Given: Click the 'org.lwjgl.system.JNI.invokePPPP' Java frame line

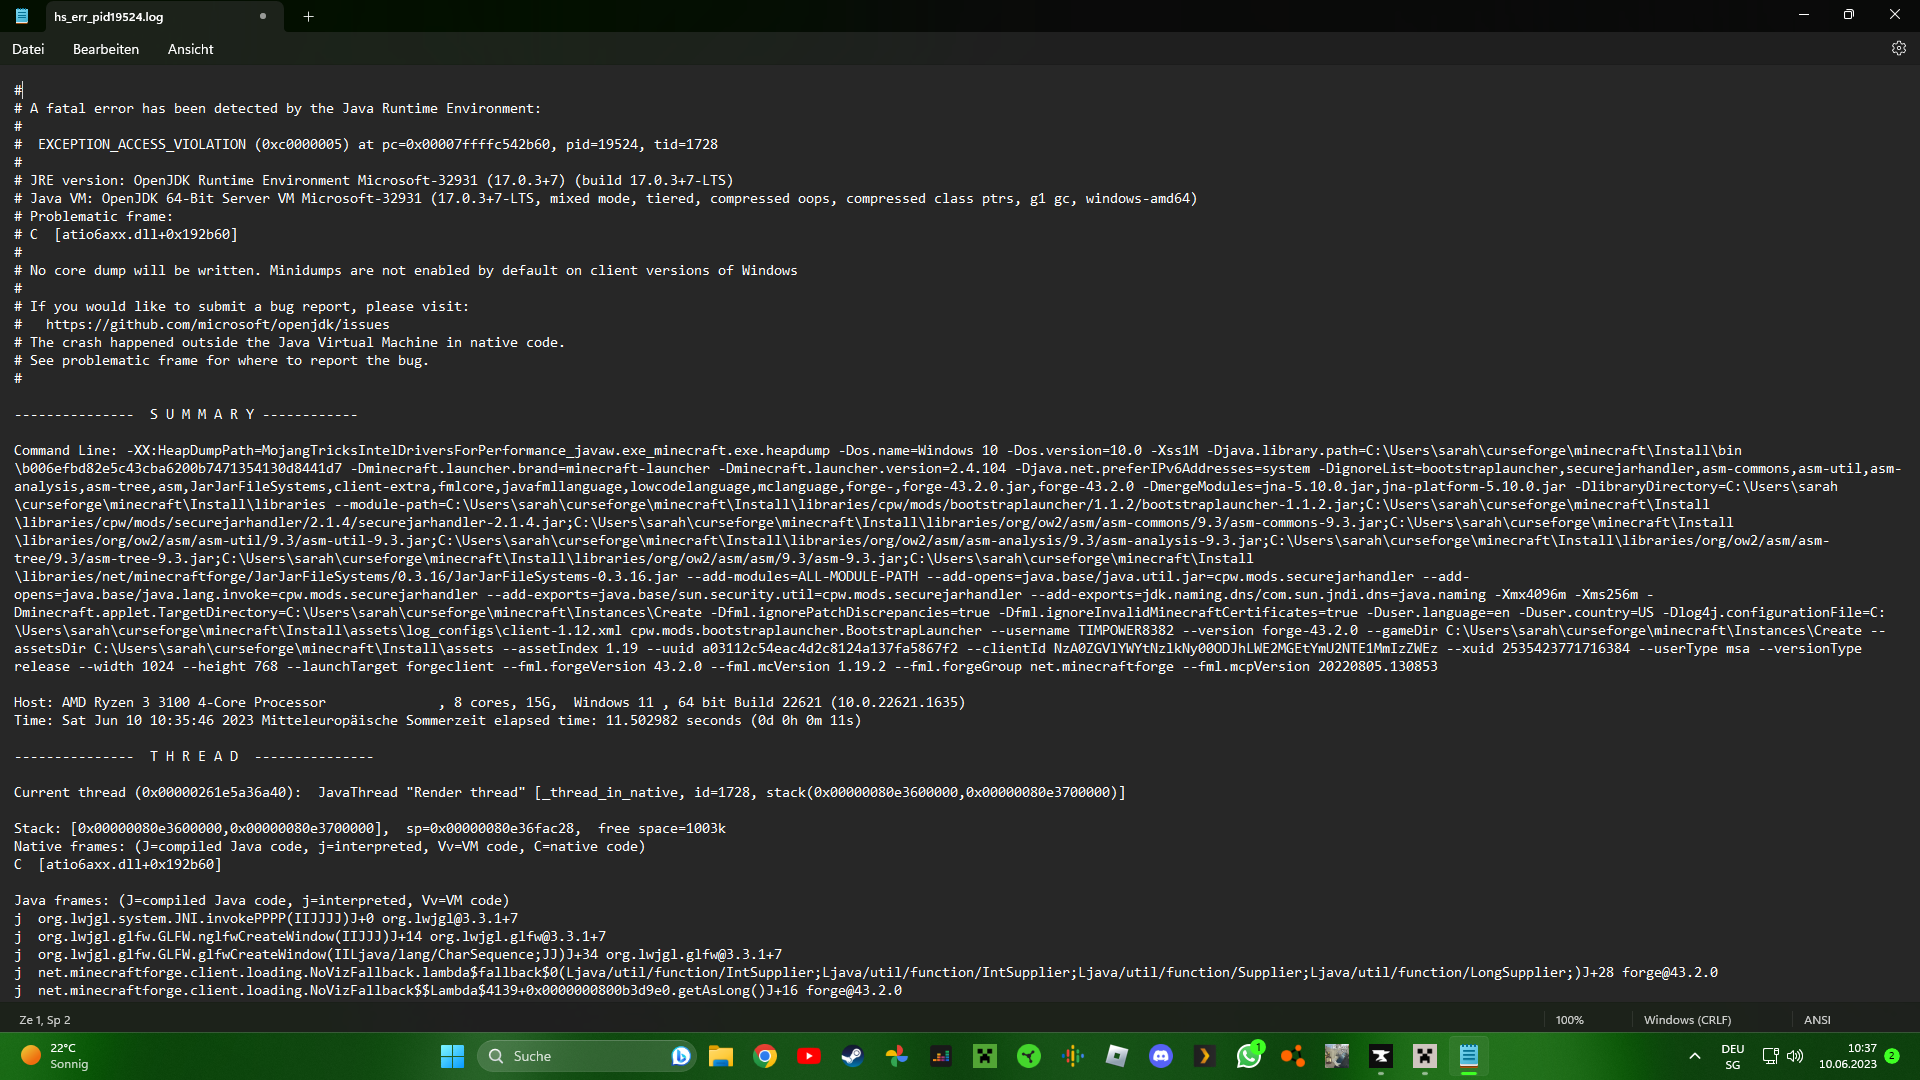Looking at the screenshot, I should (266, 918).
